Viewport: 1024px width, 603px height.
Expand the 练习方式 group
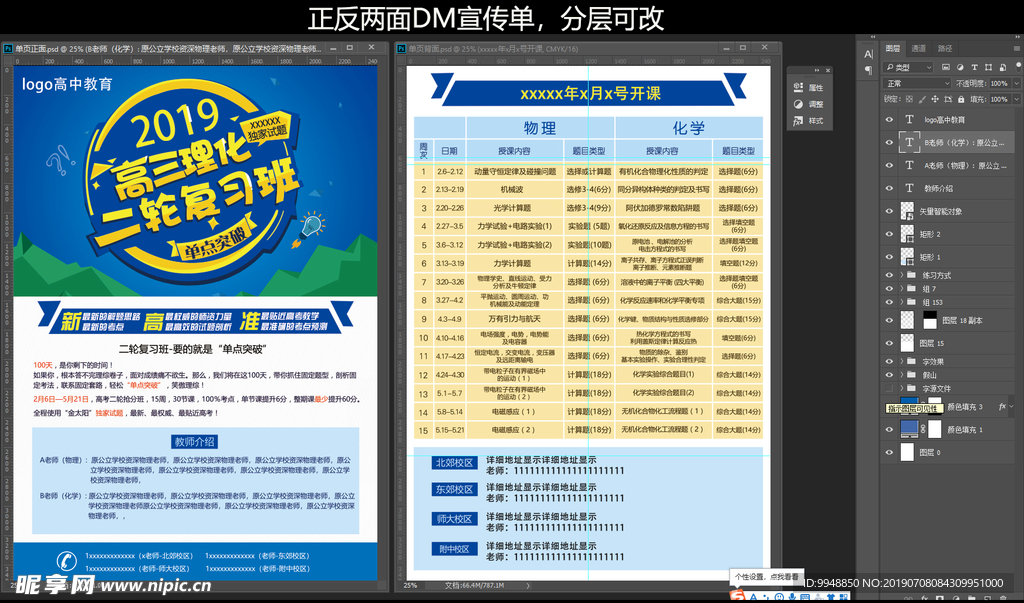pyautogui.click(x=904, y=277)
